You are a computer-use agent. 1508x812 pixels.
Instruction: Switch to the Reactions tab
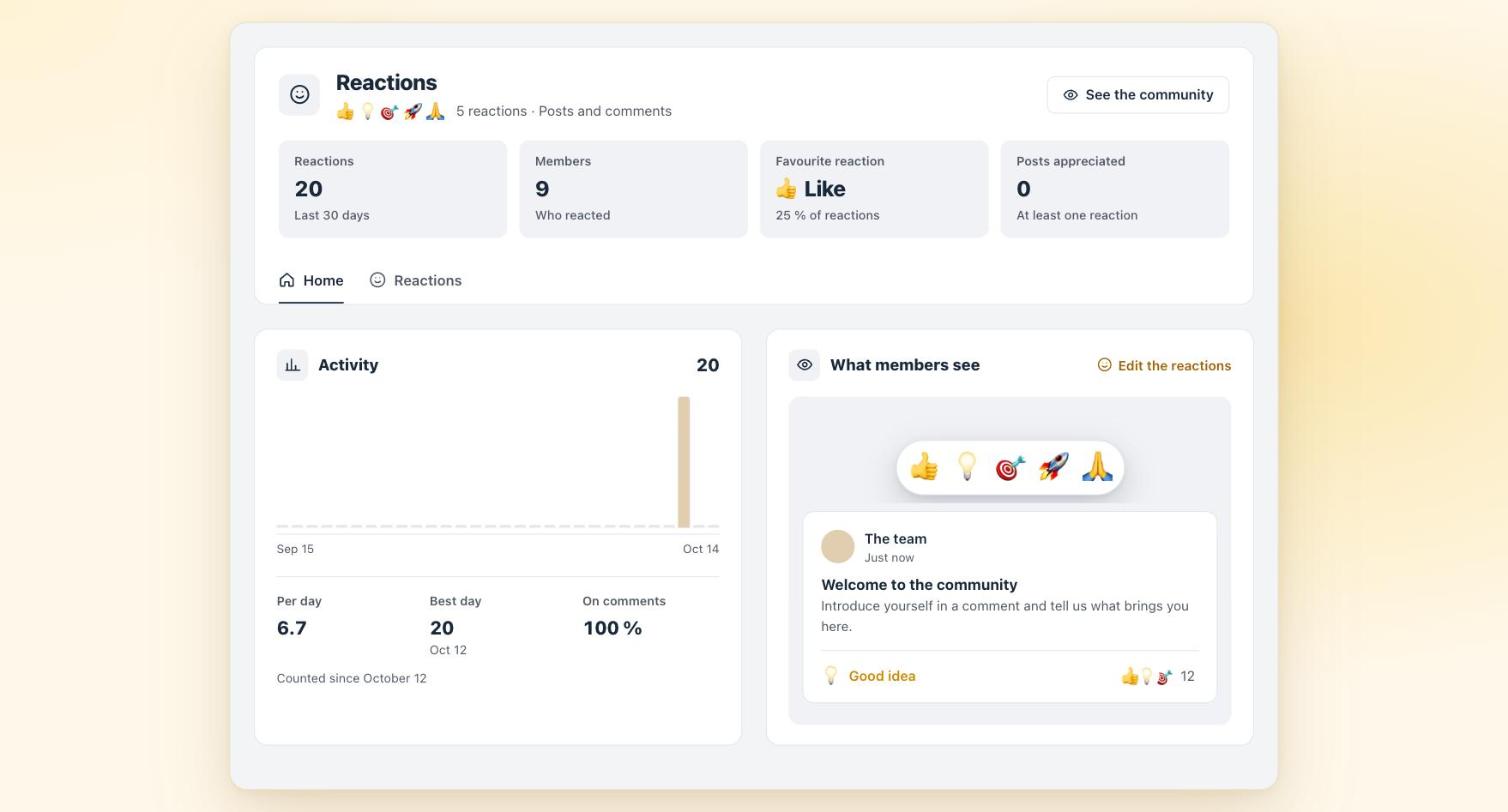click(x=416, y=281)
